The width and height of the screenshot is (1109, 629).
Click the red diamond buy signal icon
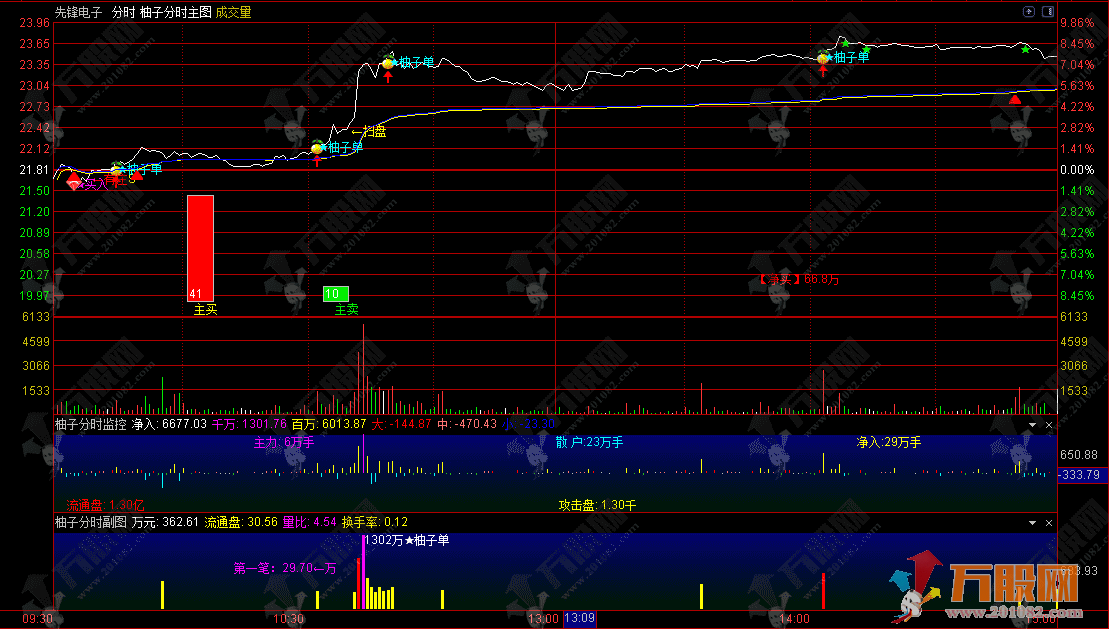click(74, 183)
